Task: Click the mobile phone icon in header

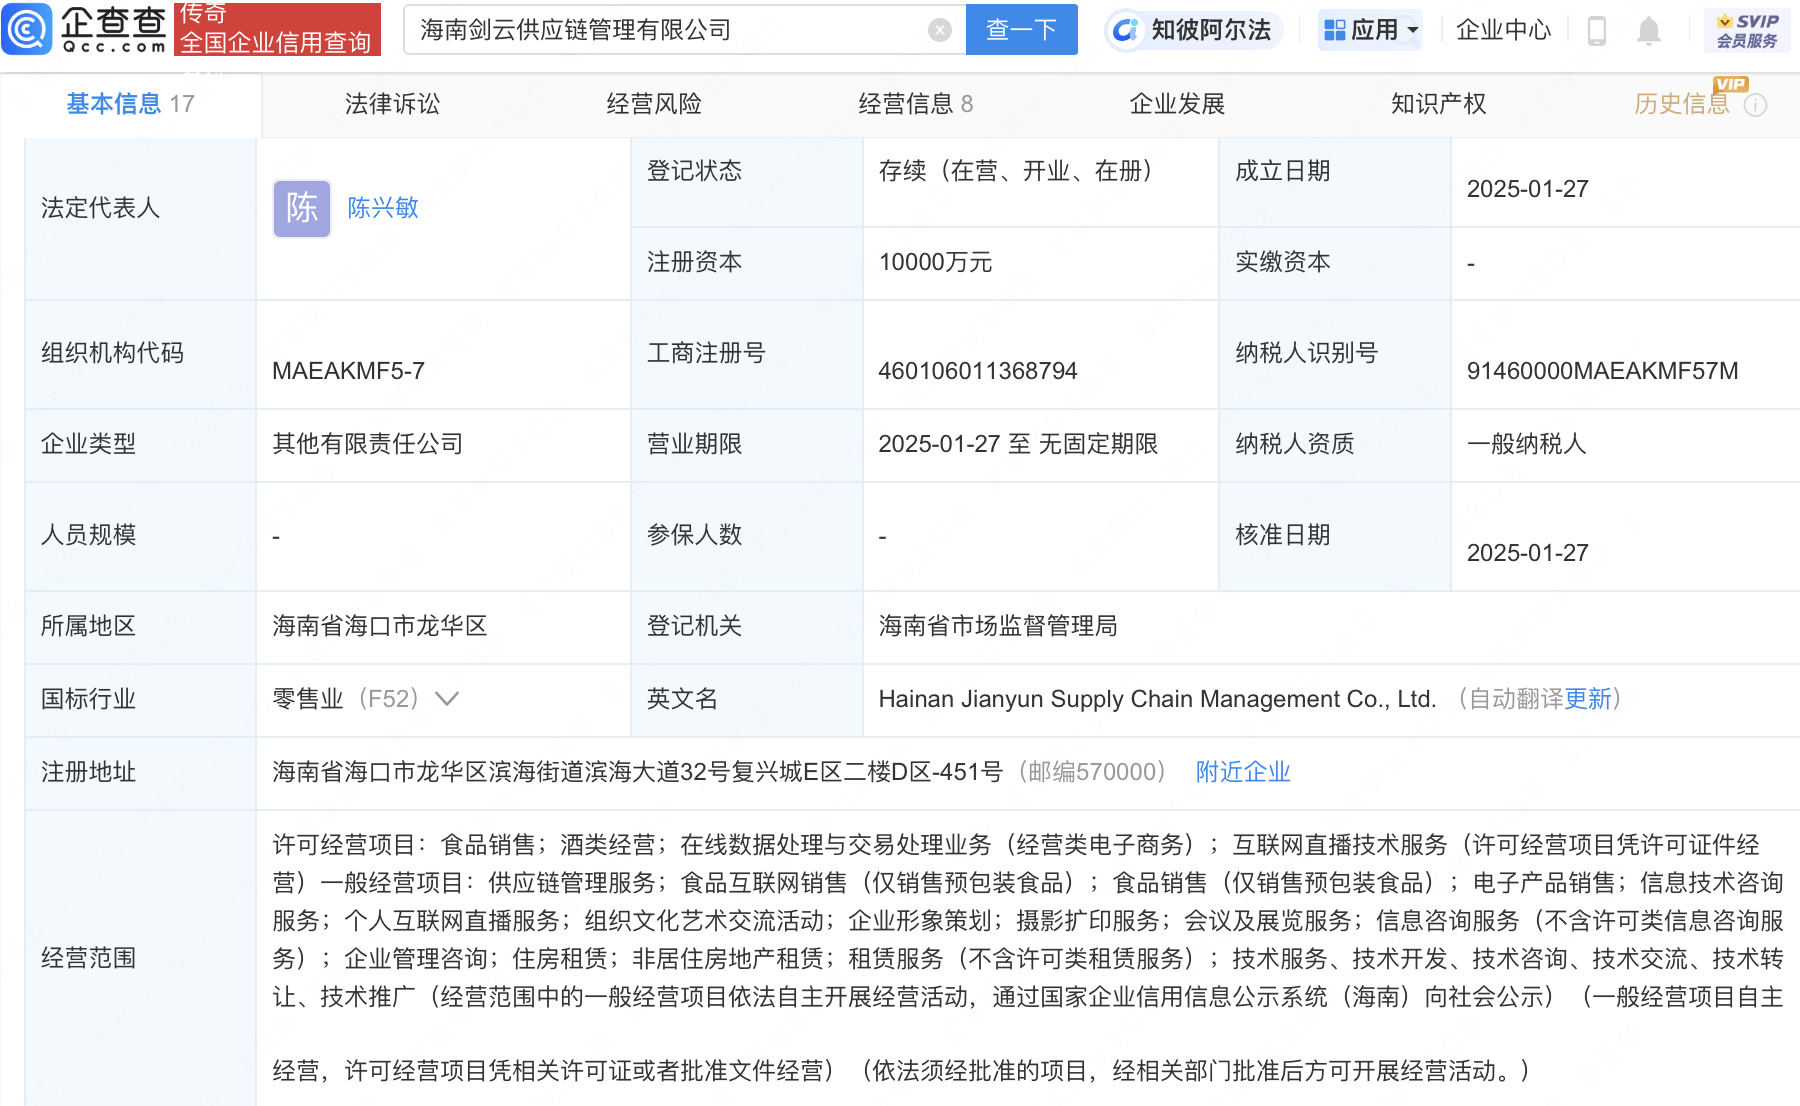Action: 1596,31
